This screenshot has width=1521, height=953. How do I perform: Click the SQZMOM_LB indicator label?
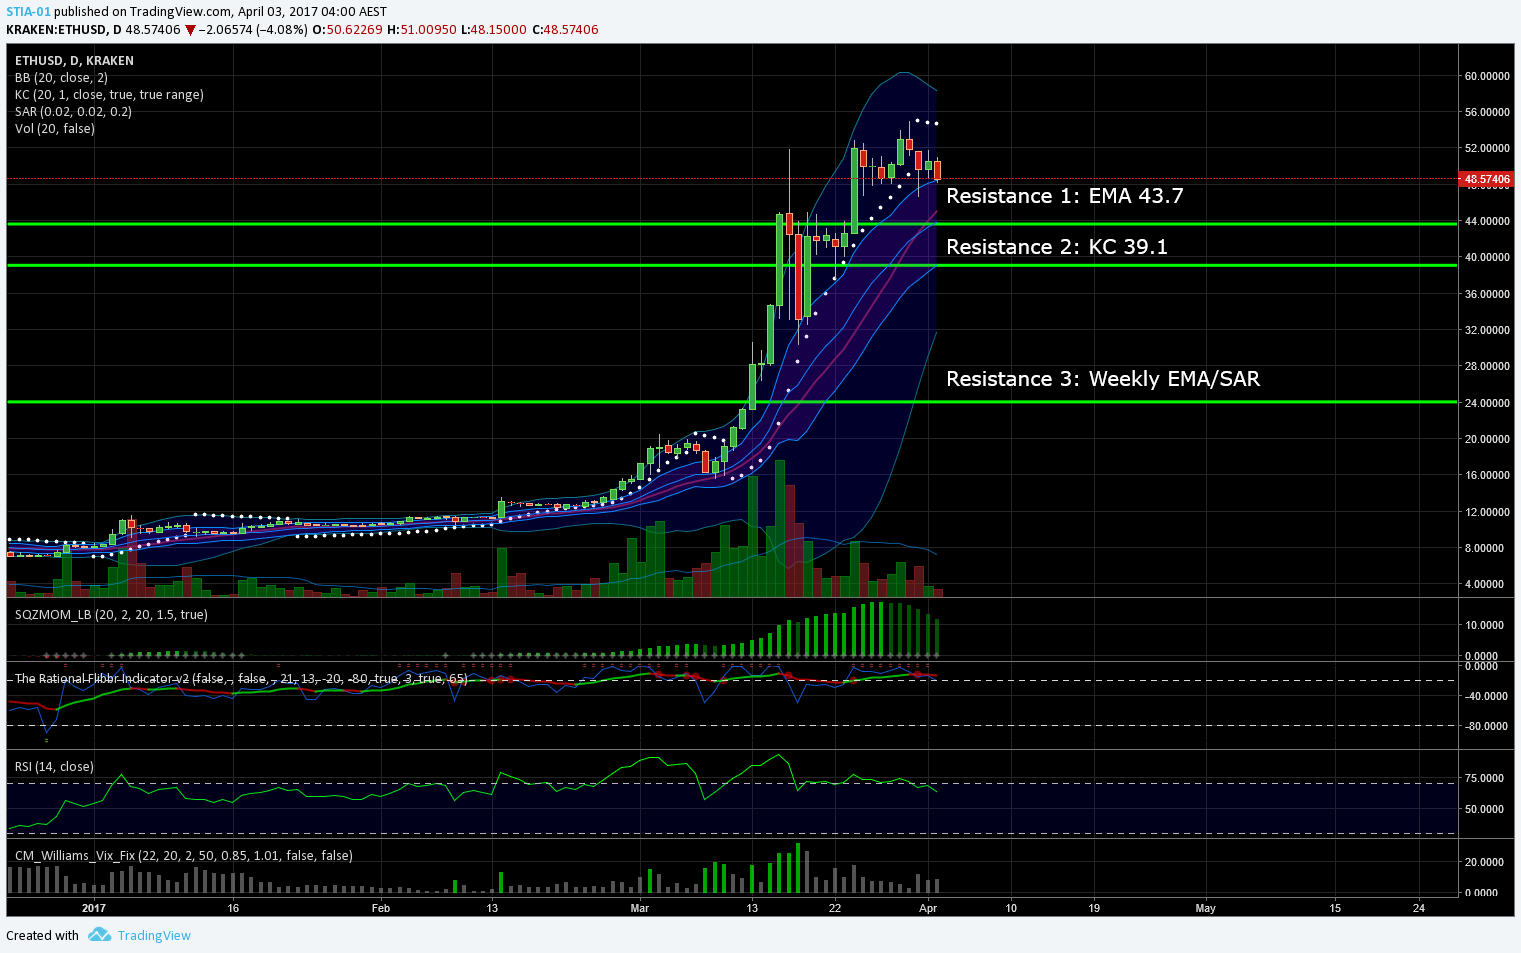click(111, 615)
